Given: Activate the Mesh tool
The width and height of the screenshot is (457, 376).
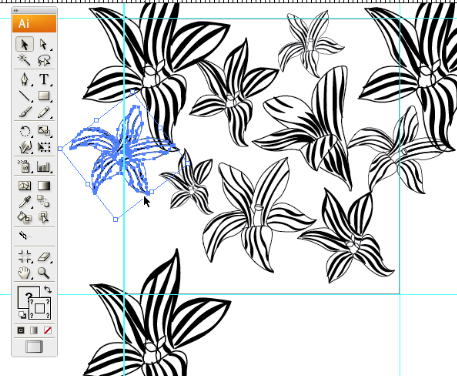Looking at the screenshot, I should point(25,186).
